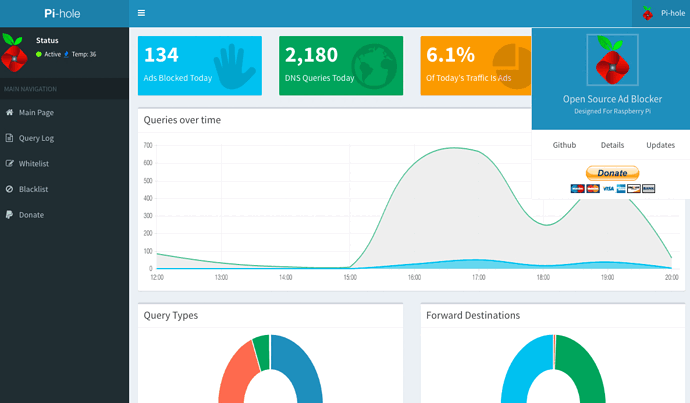690x403 pixels.
Task: Click the Blacklist ban icon
Action: (x=9, y=189)
